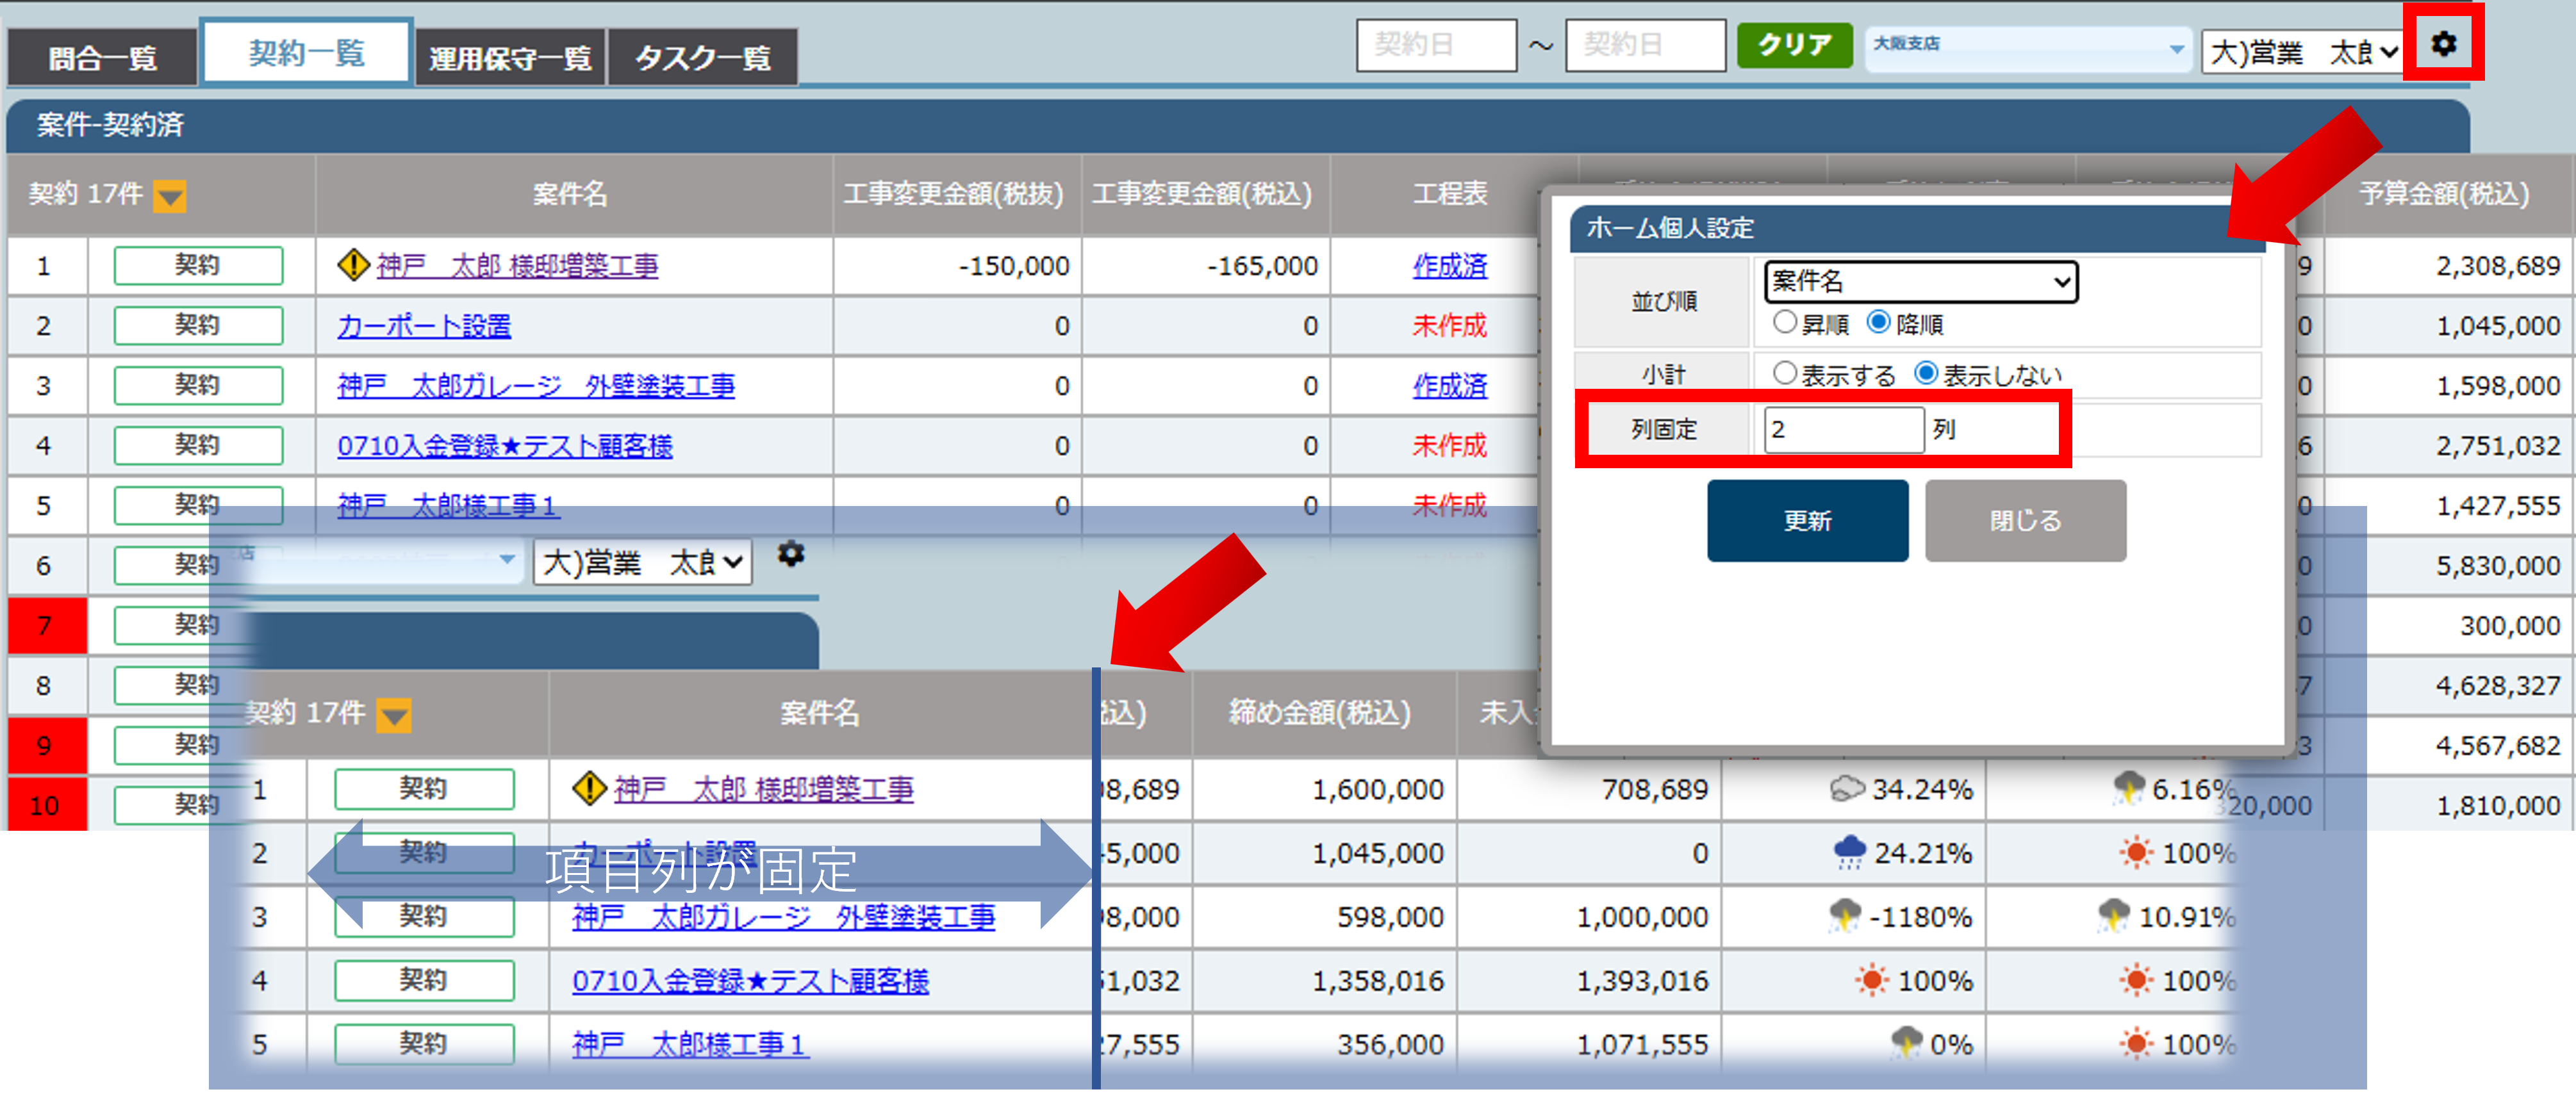Open the カーポート設置 project link

coord(424,326)
